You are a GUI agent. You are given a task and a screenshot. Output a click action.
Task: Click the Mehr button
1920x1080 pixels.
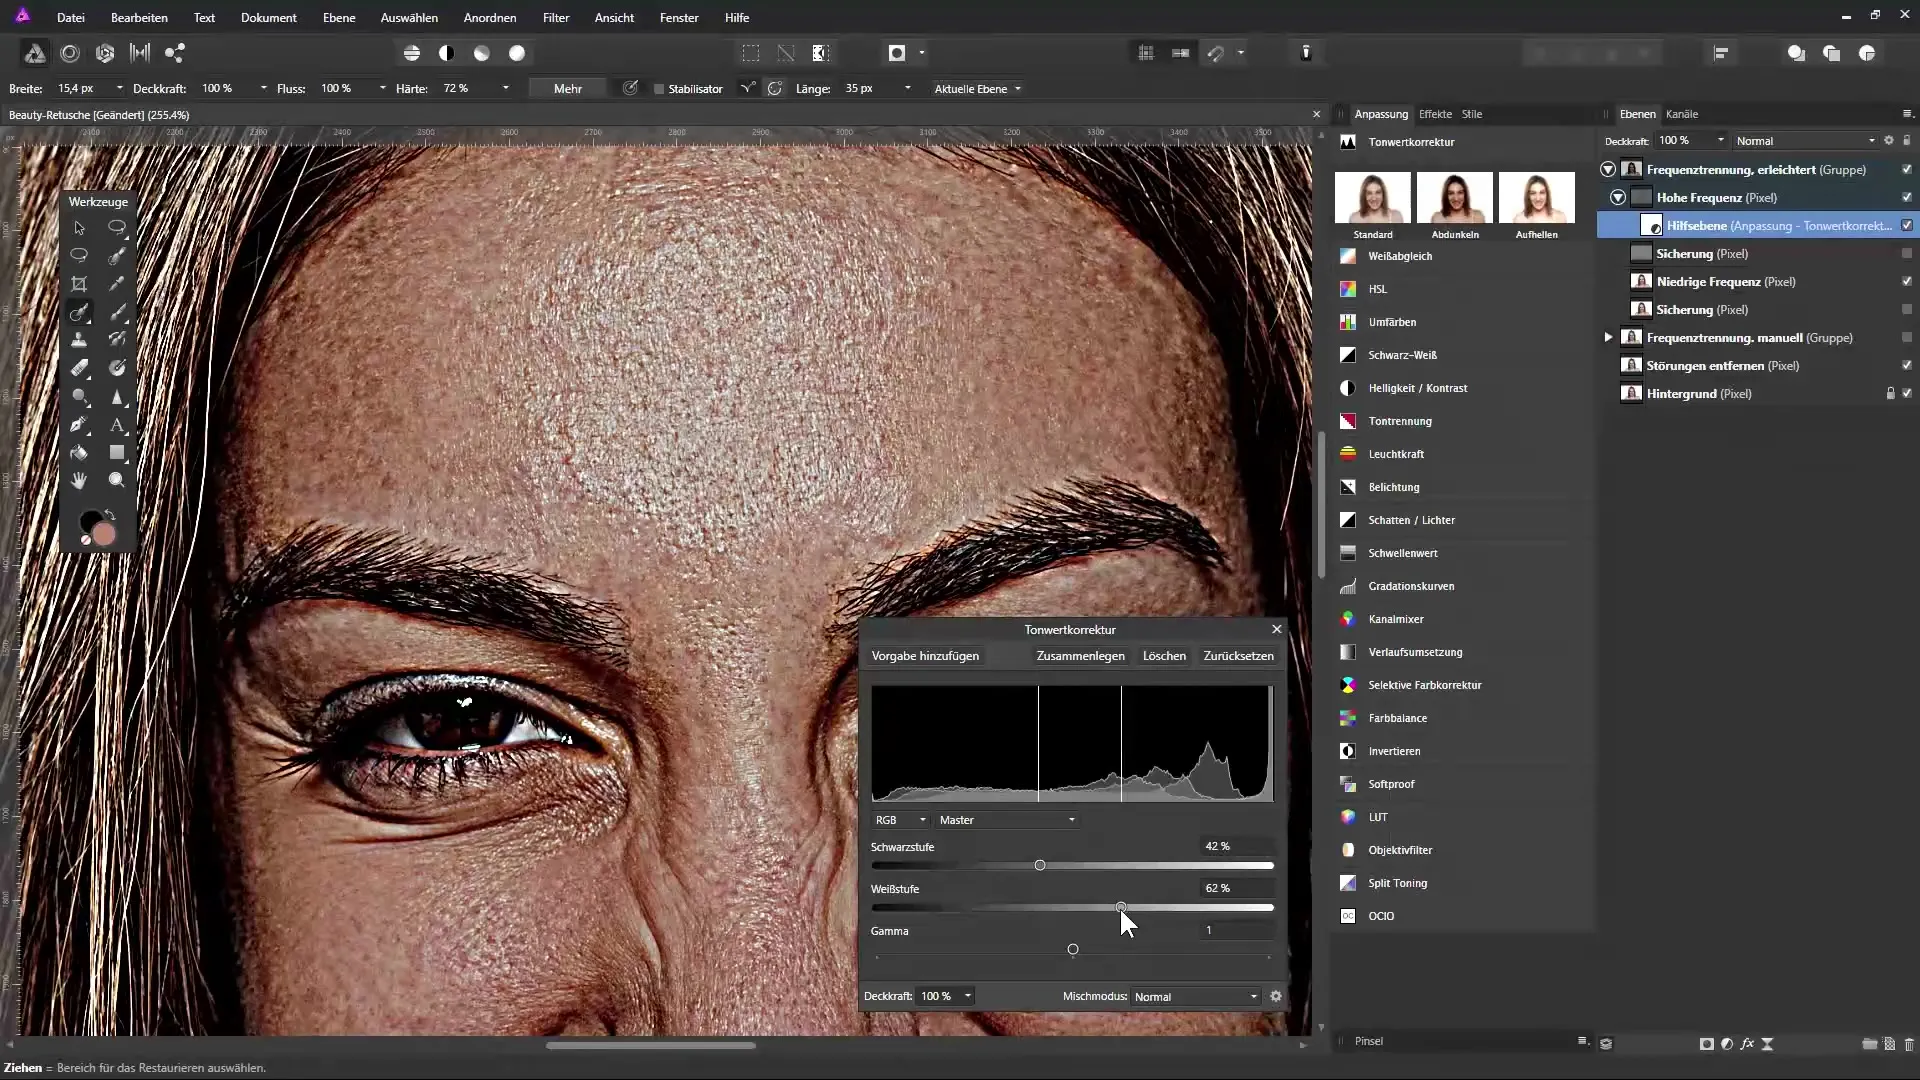click(568, 89)
